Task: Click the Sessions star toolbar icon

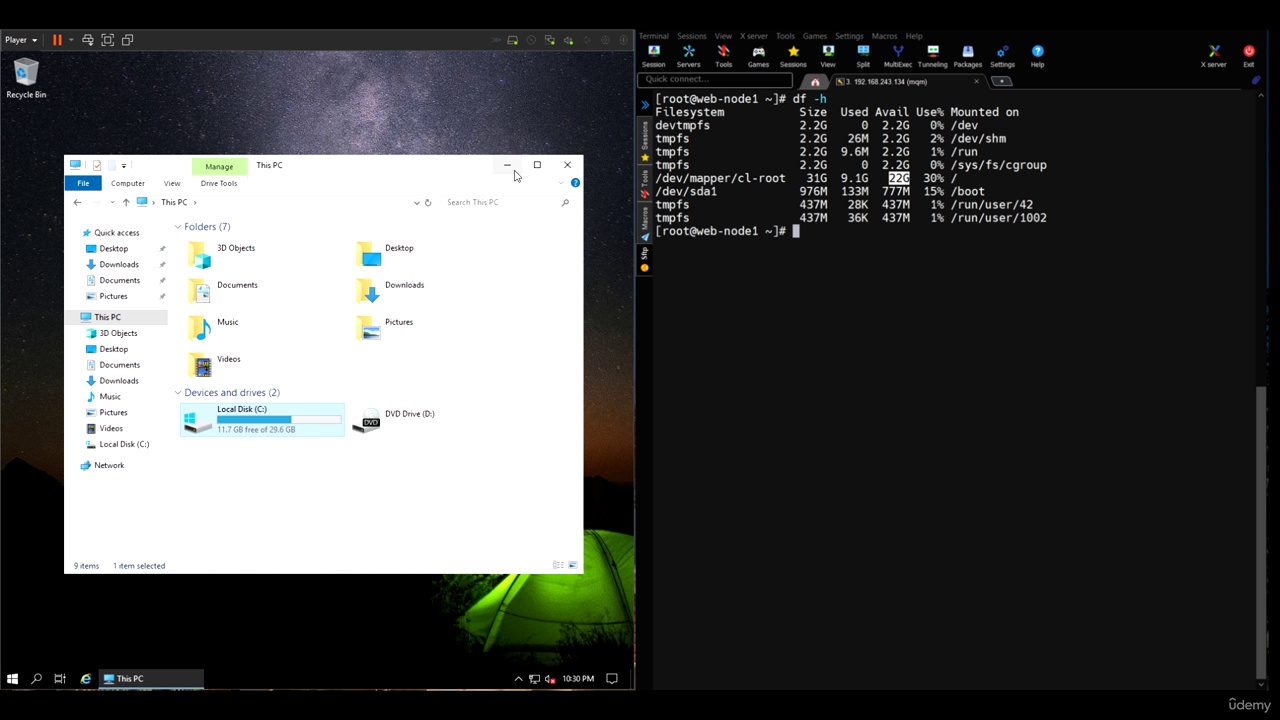Action: pyautogui.click(x=793, y=56)
